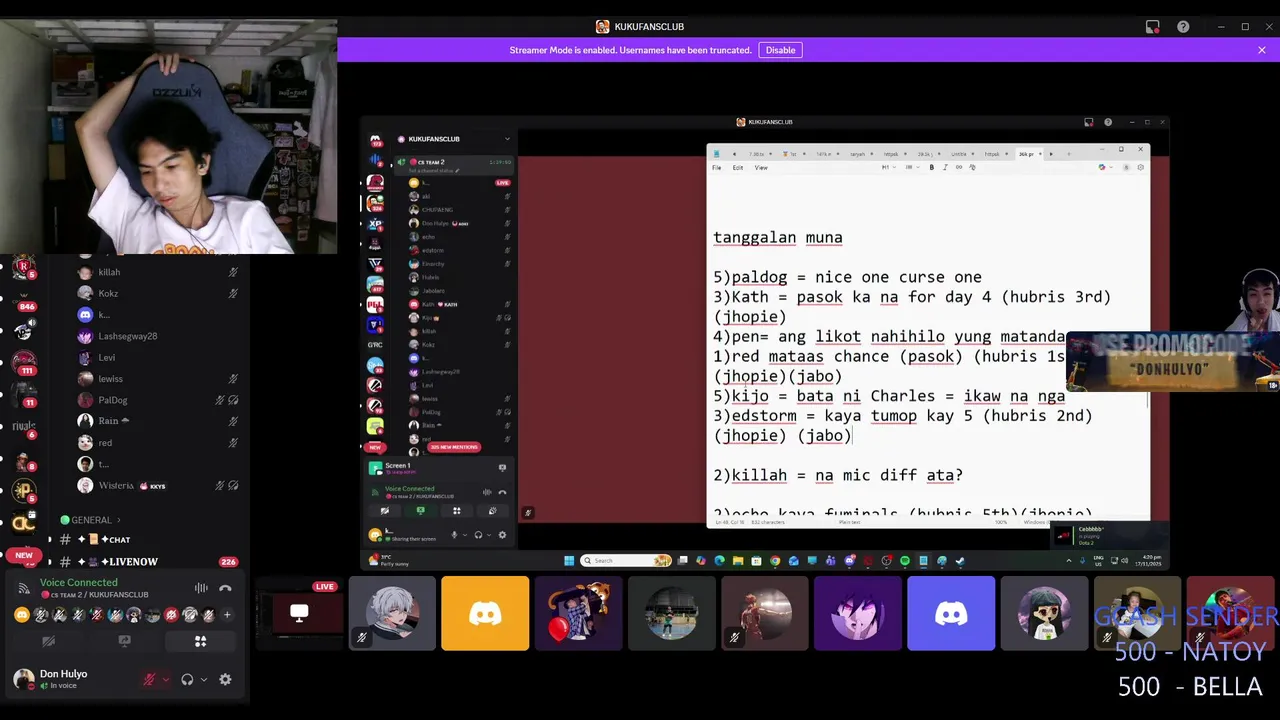This screenshot has width=1280, height=720.
Task: Open Activities launcher in the voice panel
Action: pos(200,641)
